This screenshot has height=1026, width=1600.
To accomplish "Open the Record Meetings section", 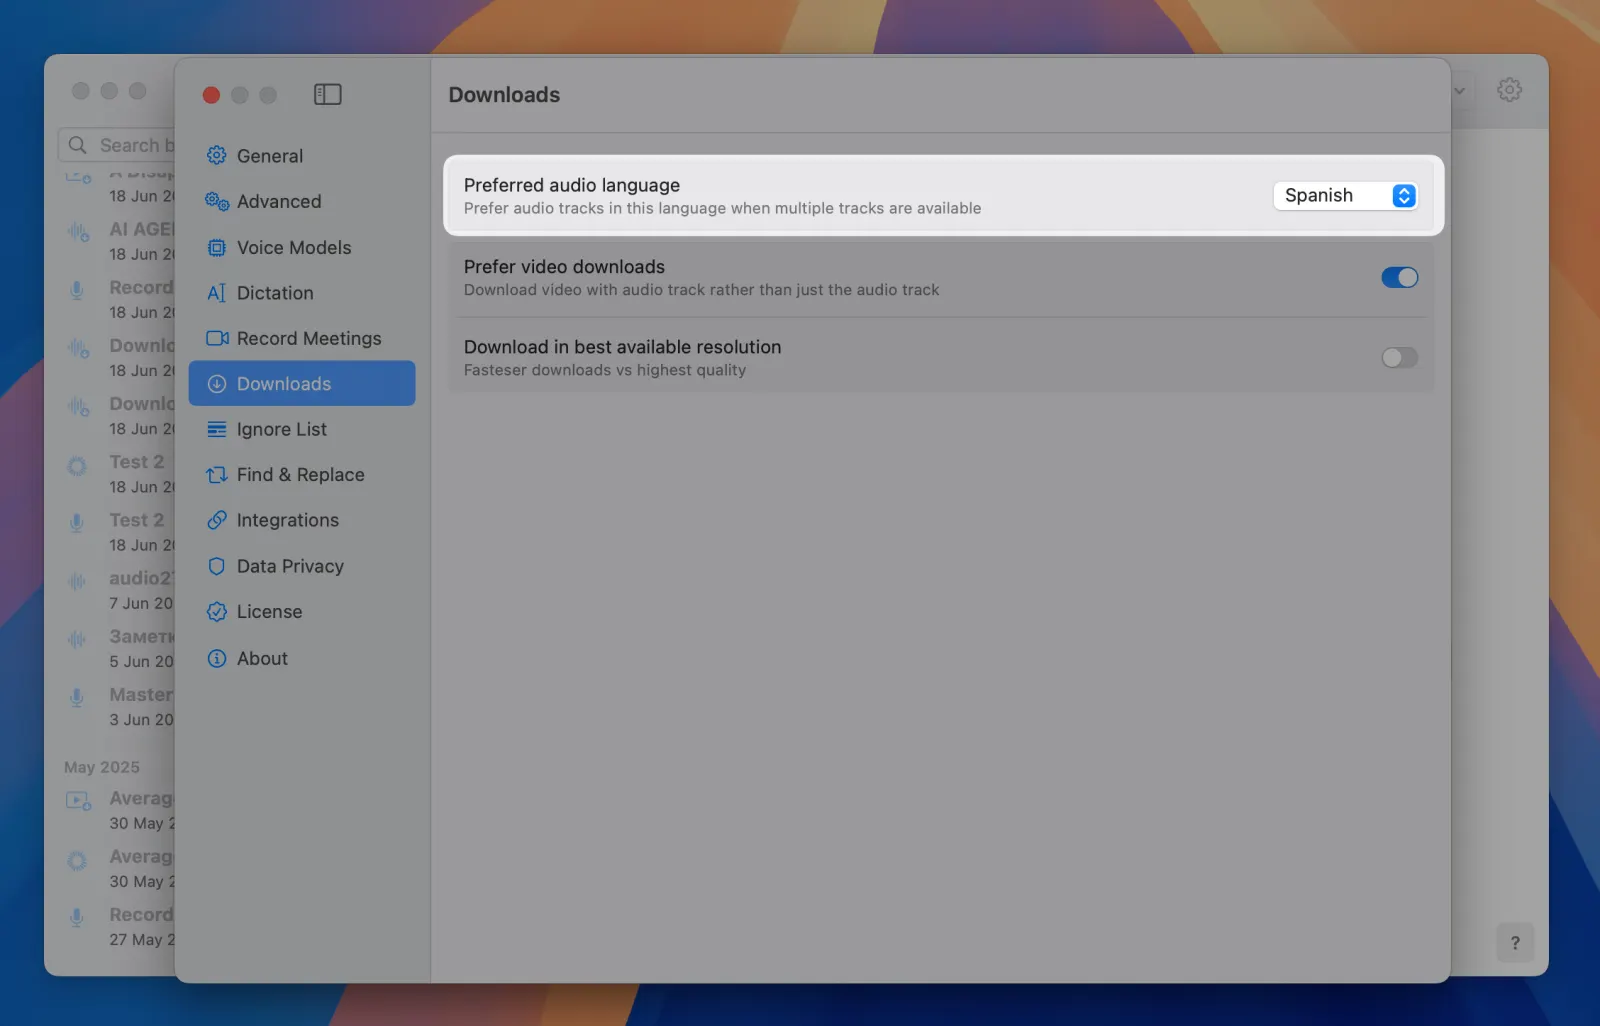I will pos(302,338).
